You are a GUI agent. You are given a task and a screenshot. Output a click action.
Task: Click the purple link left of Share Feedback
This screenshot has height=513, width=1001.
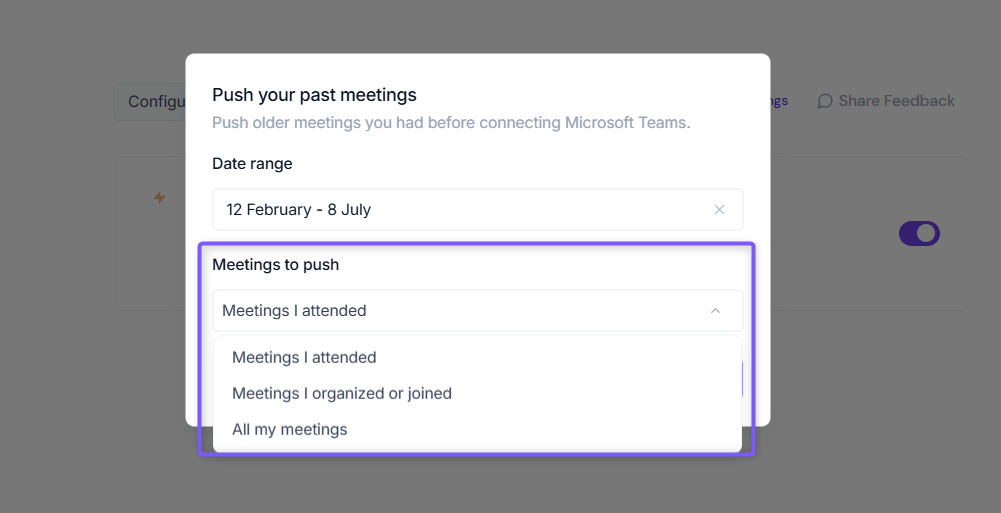pos(779,101)
